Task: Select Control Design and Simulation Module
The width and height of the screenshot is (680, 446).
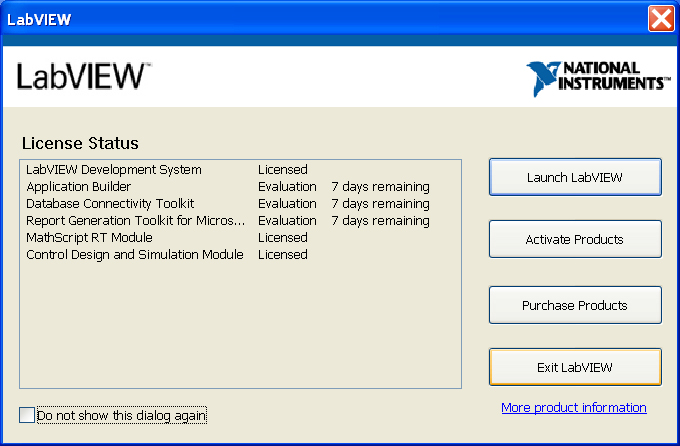Action: 135,255
